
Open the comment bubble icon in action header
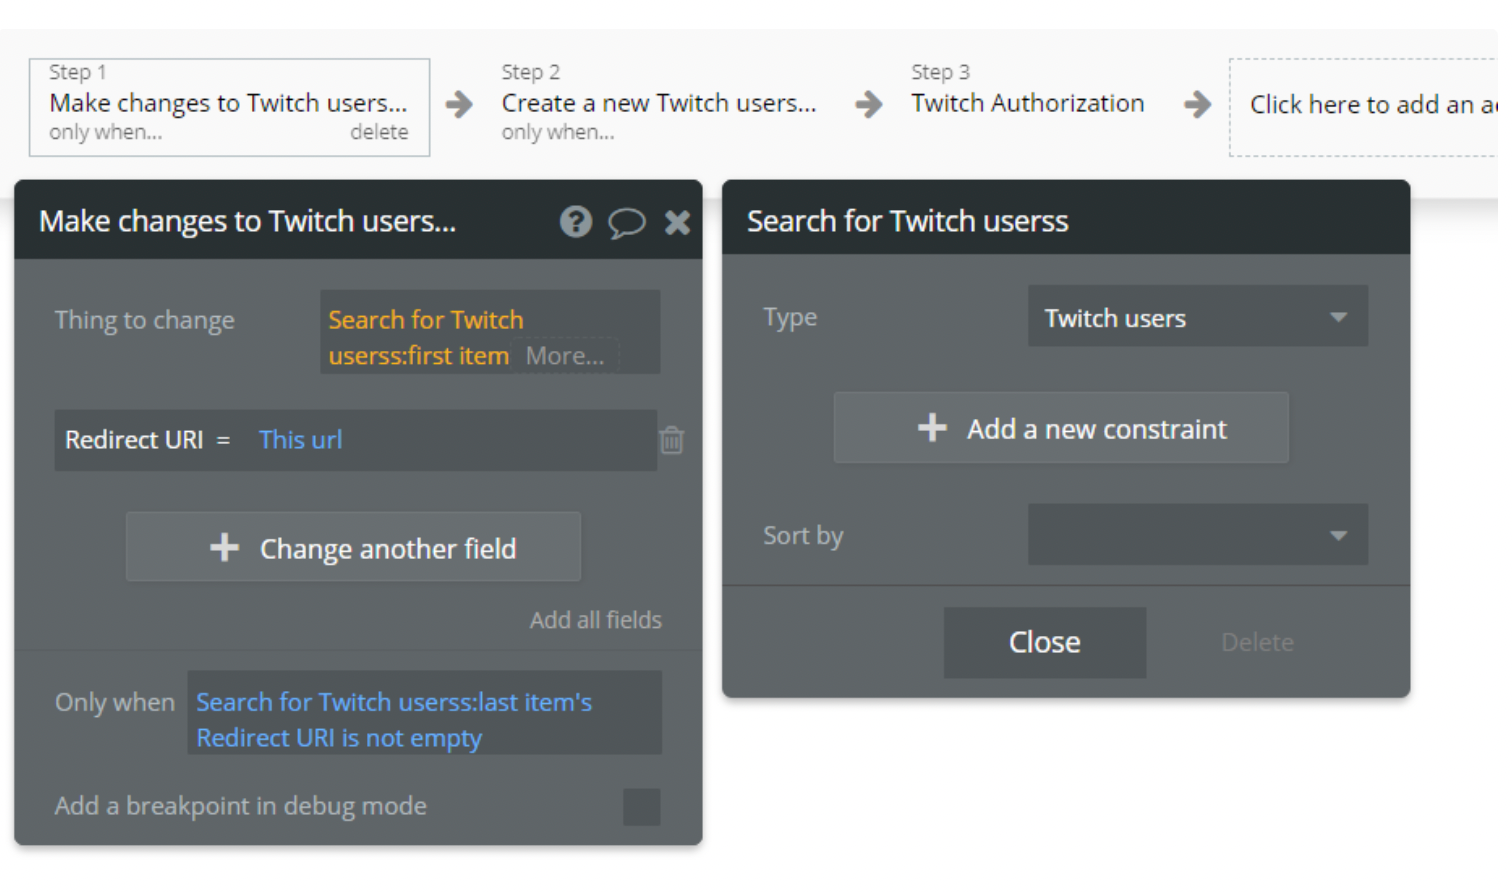(x=627, y=222)
